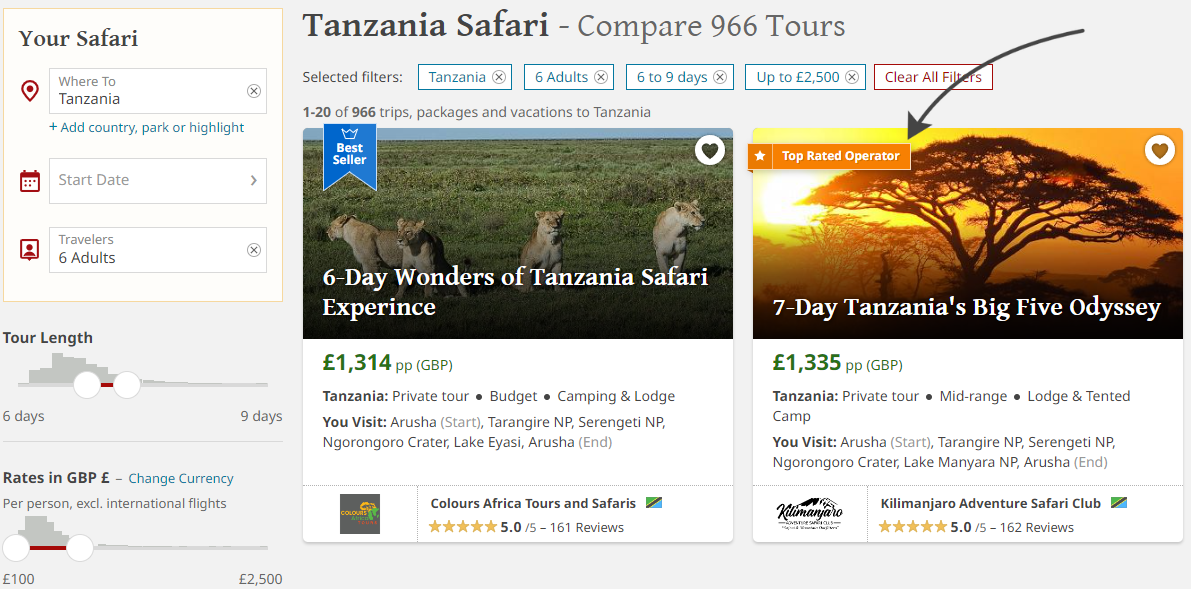Remove the Tanzania filter chip
1191x595 pixels.
click(499, 77)
